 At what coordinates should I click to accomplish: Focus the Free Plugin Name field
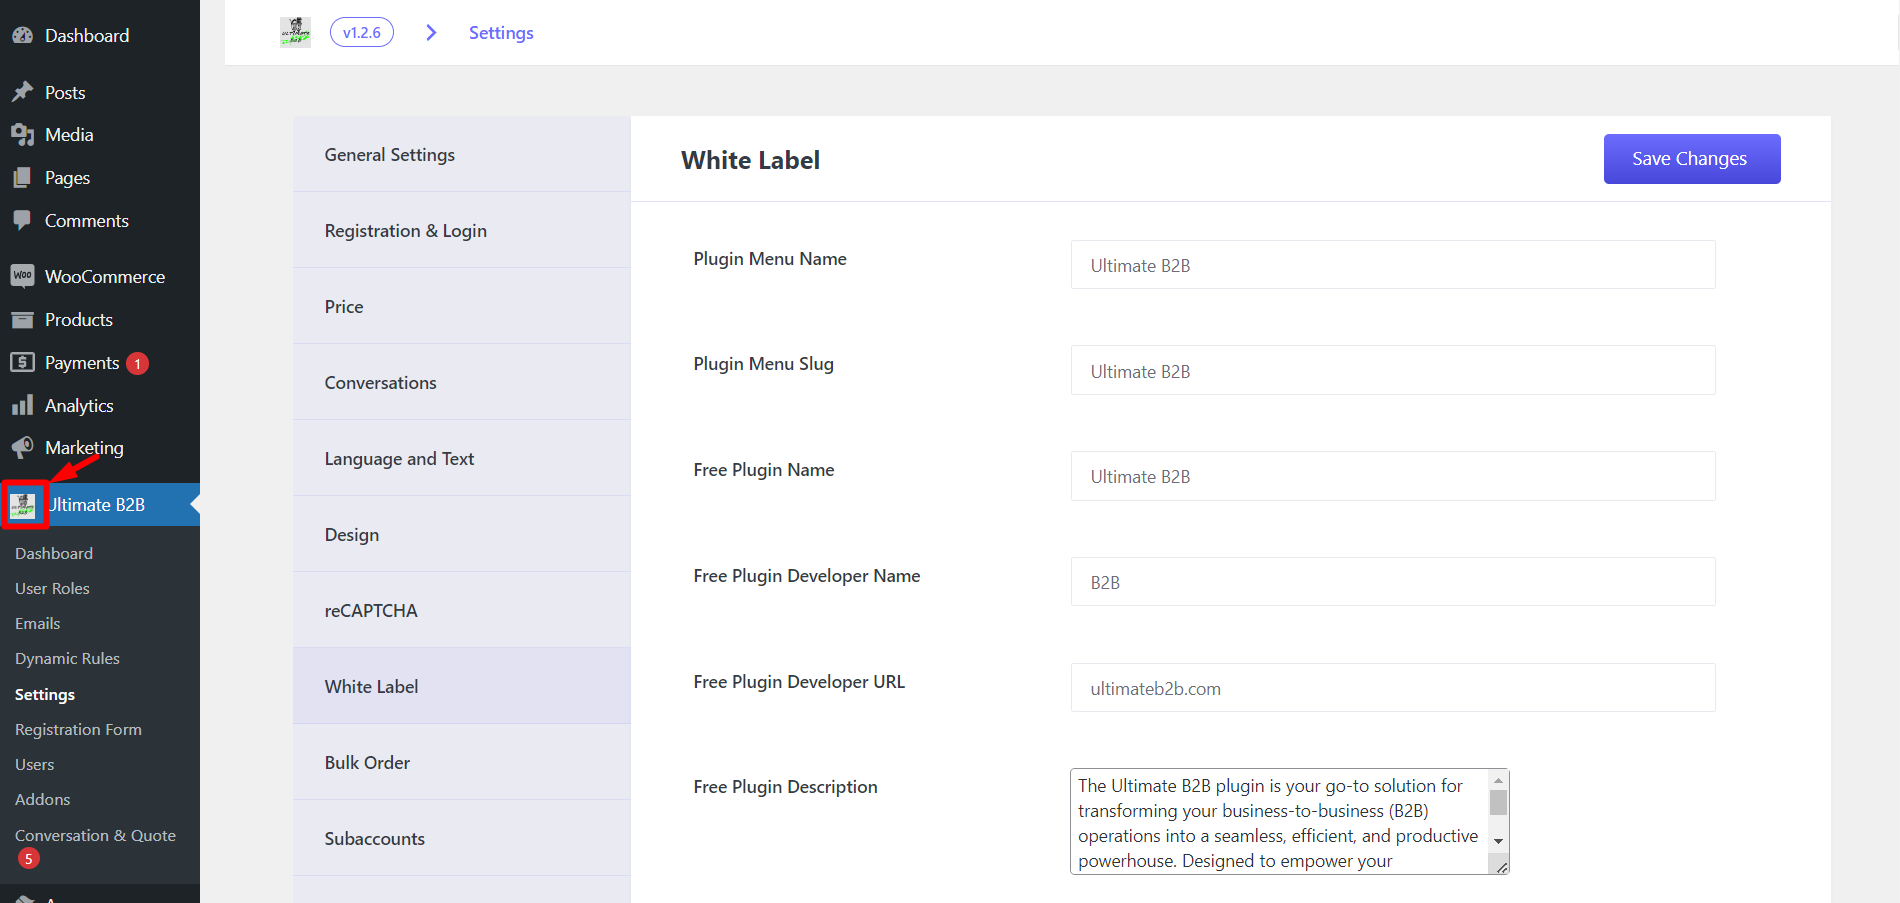tap(1393, 476)
